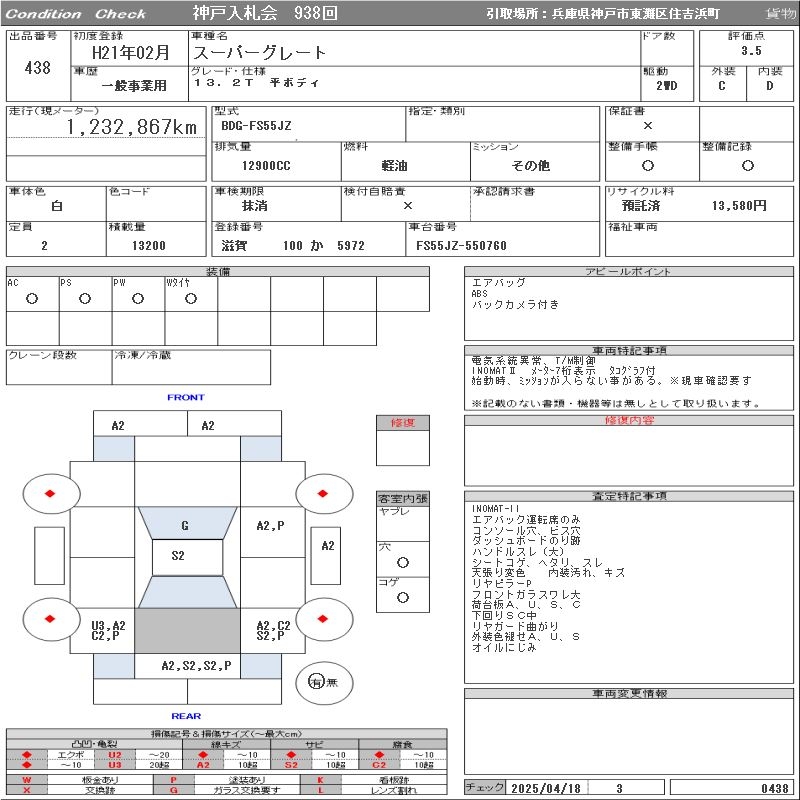The height and width of the screenshot is (800, 800).
Task: Click the fuel type 軽油
Action: click(x=394, y=166)
